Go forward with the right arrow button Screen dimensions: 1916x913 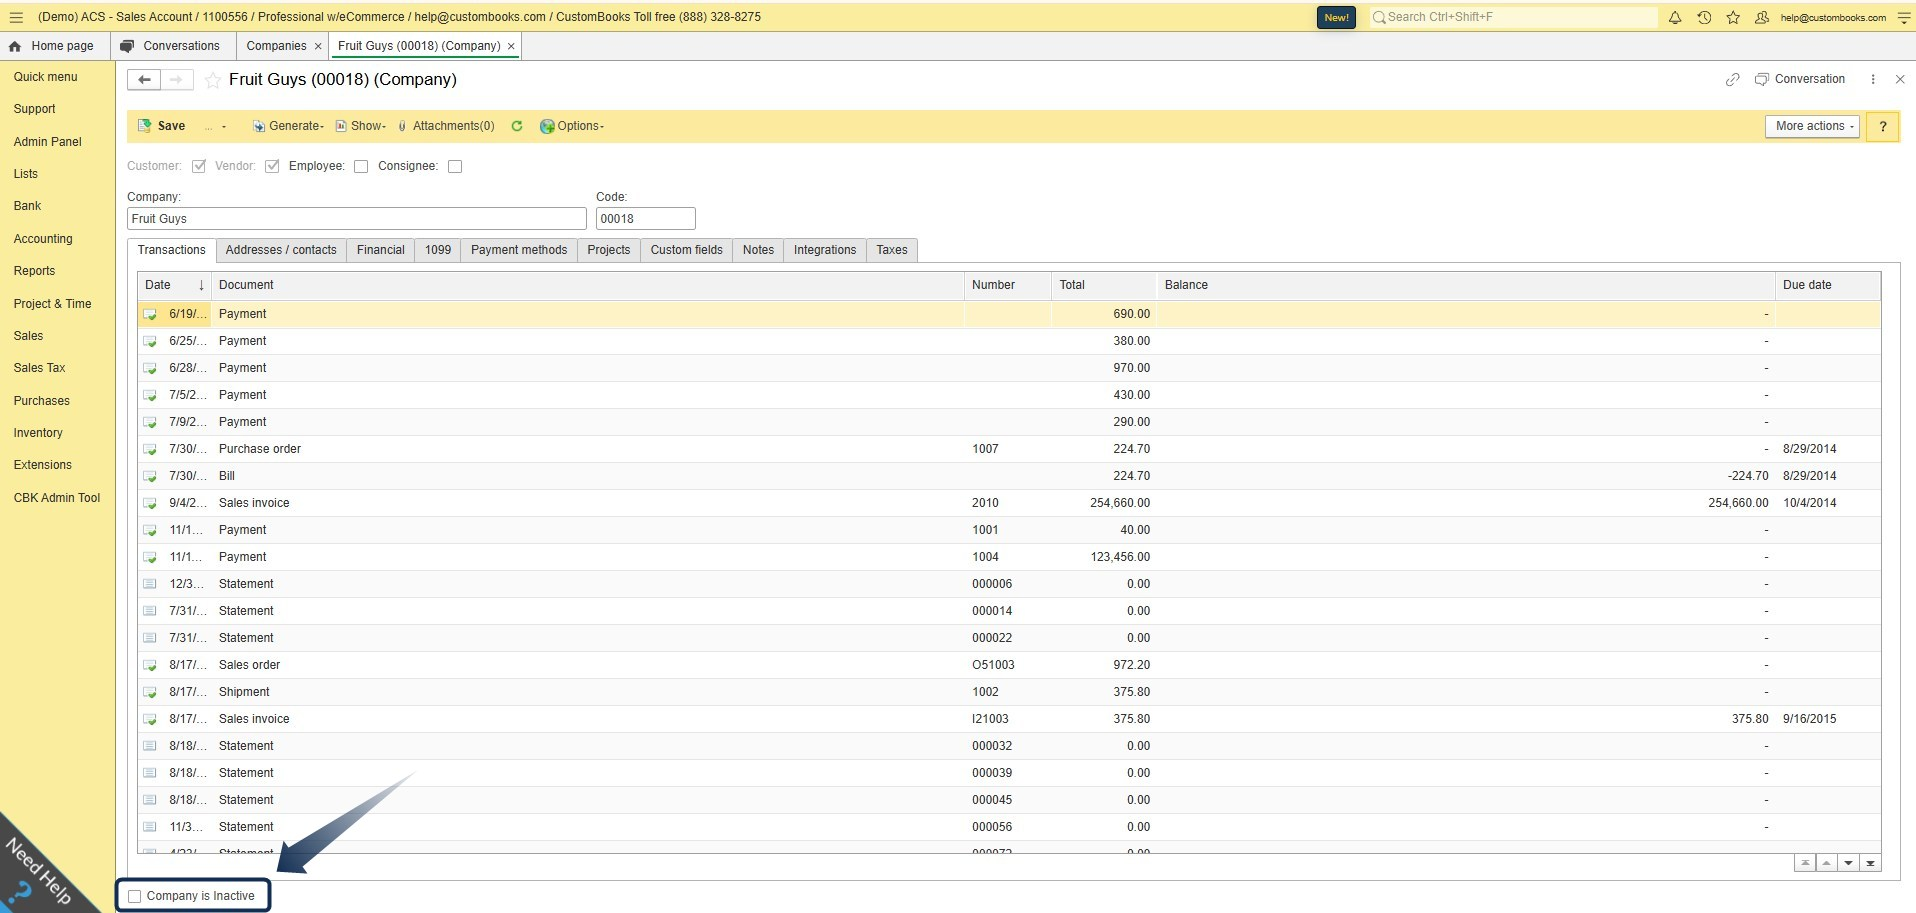pyautogui.click(x=177, y=80)
